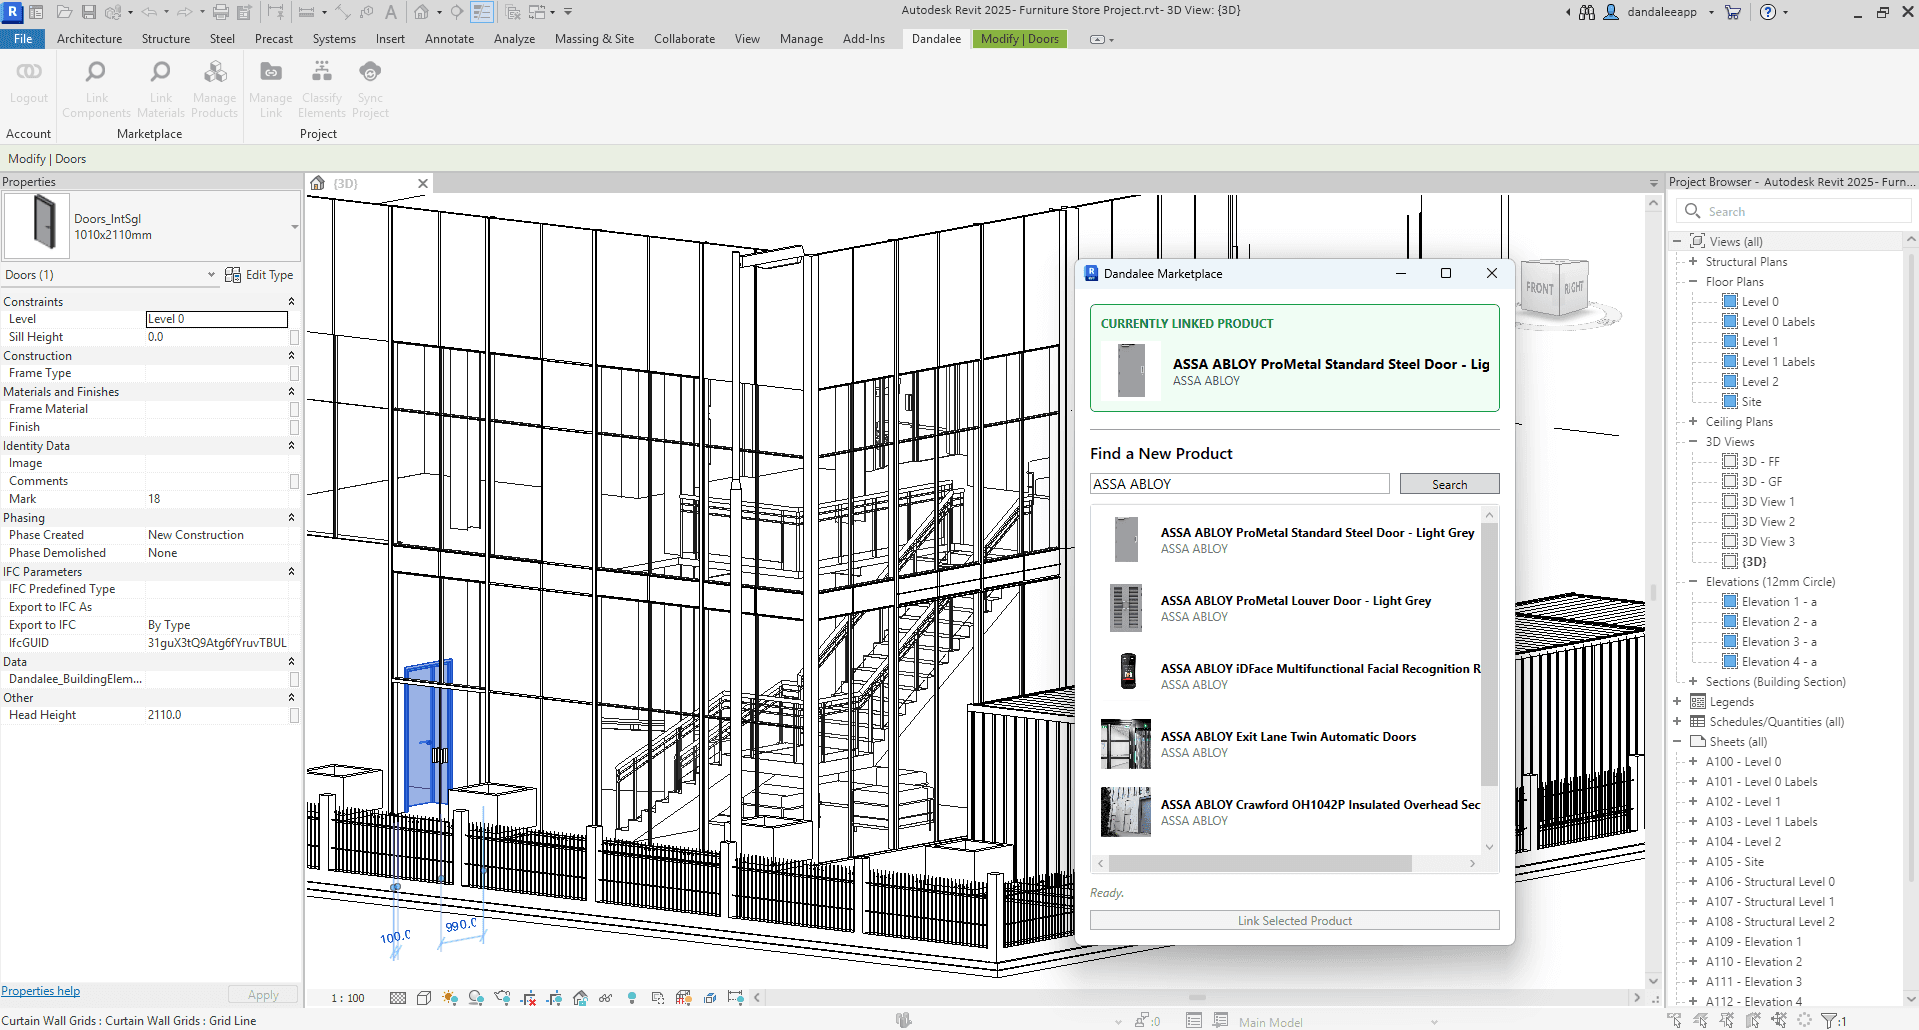
Task: Collapse the Constraints section in Properties
Action: 291,302
